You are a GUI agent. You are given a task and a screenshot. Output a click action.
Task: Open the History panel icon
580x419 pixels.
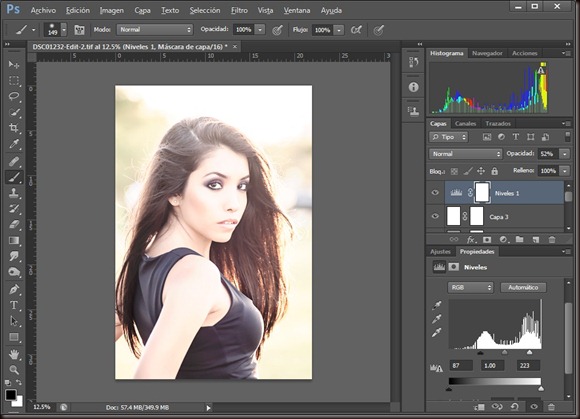[x=414, y=62]
